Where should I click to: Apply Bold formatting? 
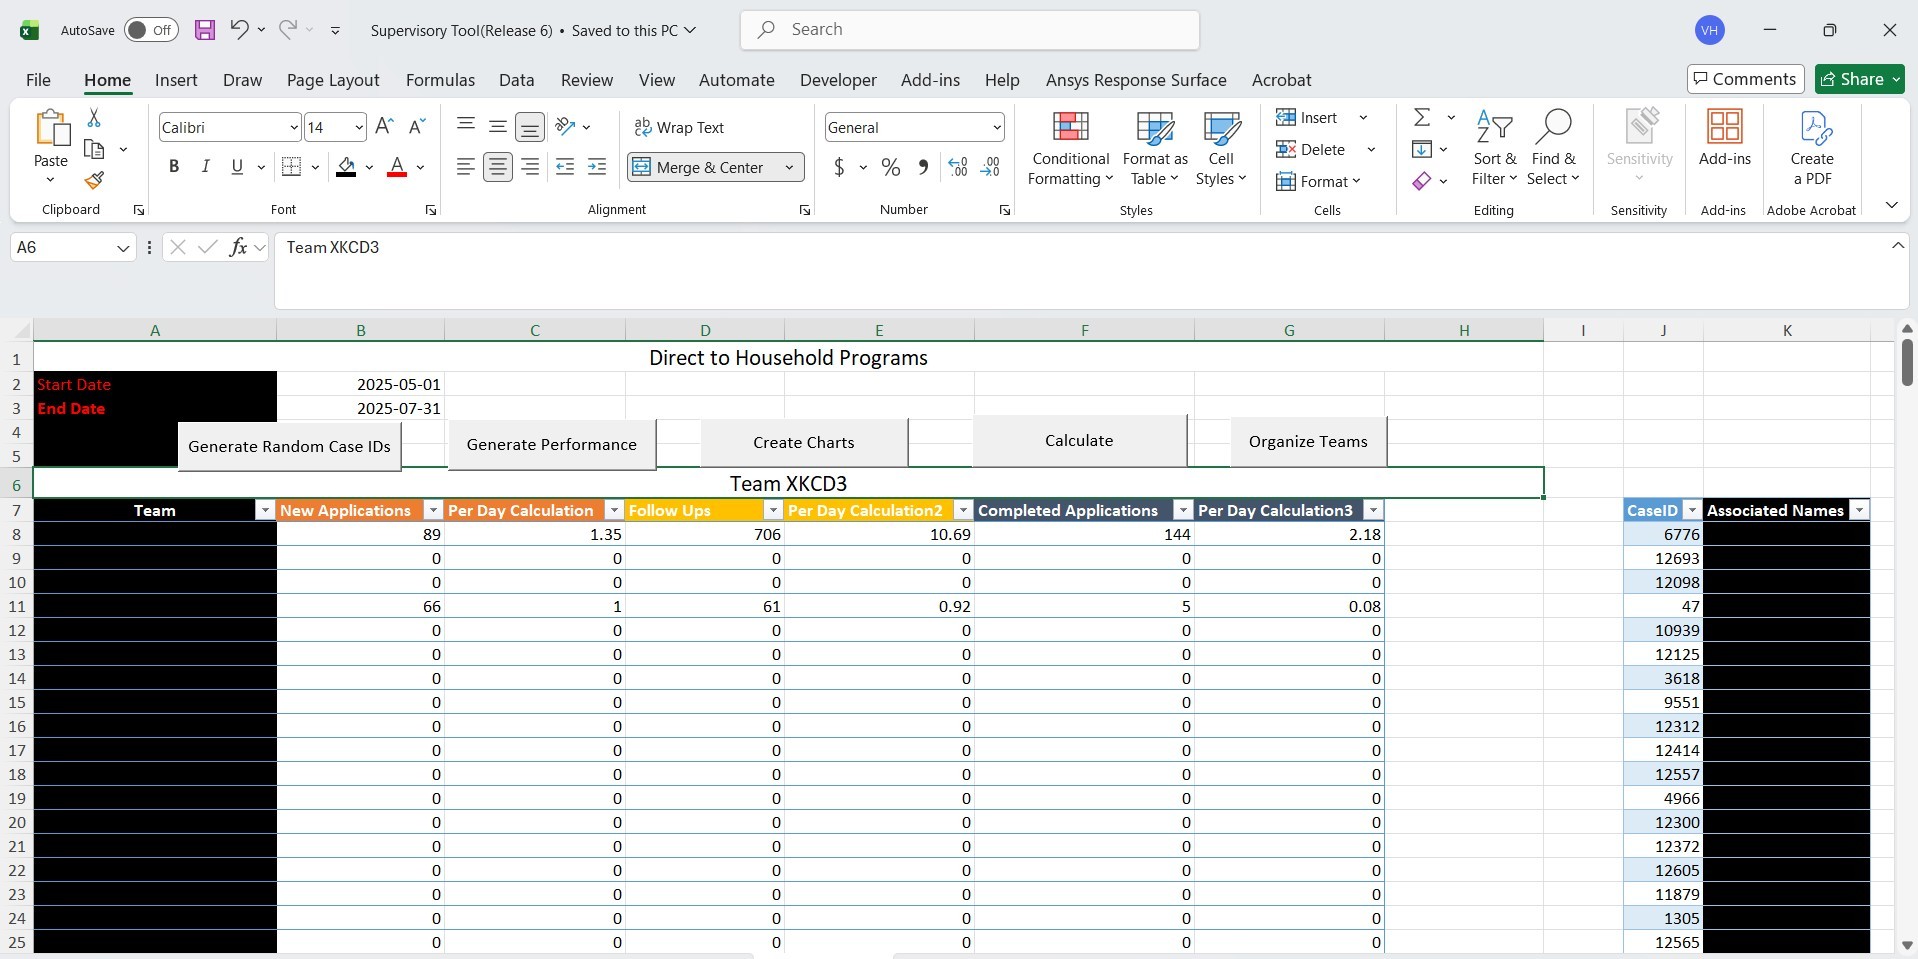[x=174, y=167]
